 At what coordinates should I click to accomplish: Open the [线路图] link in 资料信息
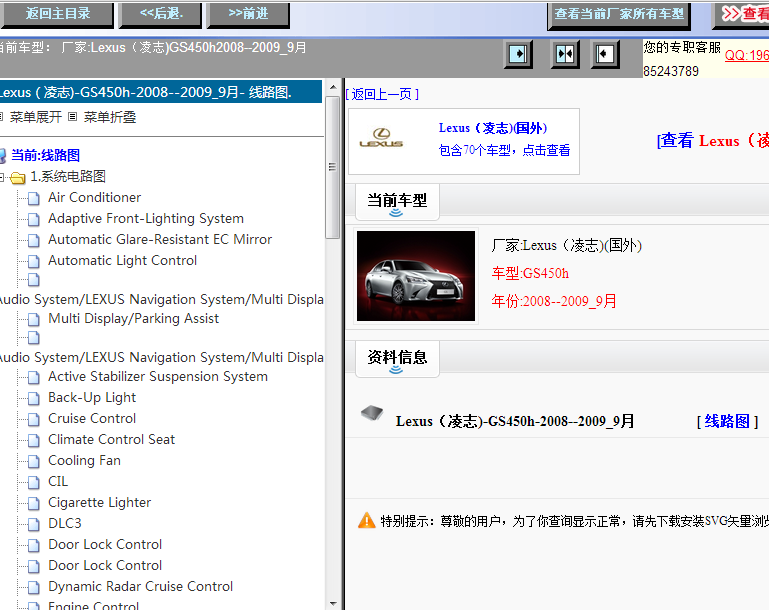[727, 421]
